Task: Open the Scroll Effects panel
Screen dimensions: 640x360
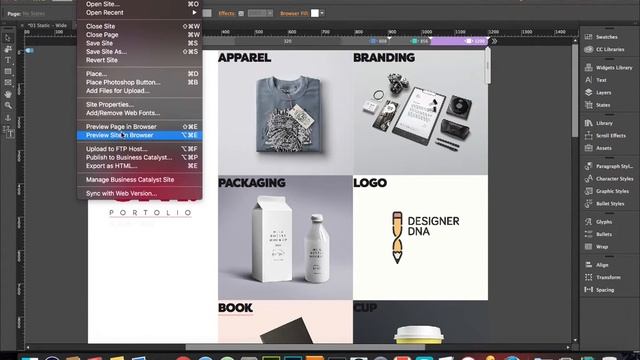Action: click(x=606, y=136)
